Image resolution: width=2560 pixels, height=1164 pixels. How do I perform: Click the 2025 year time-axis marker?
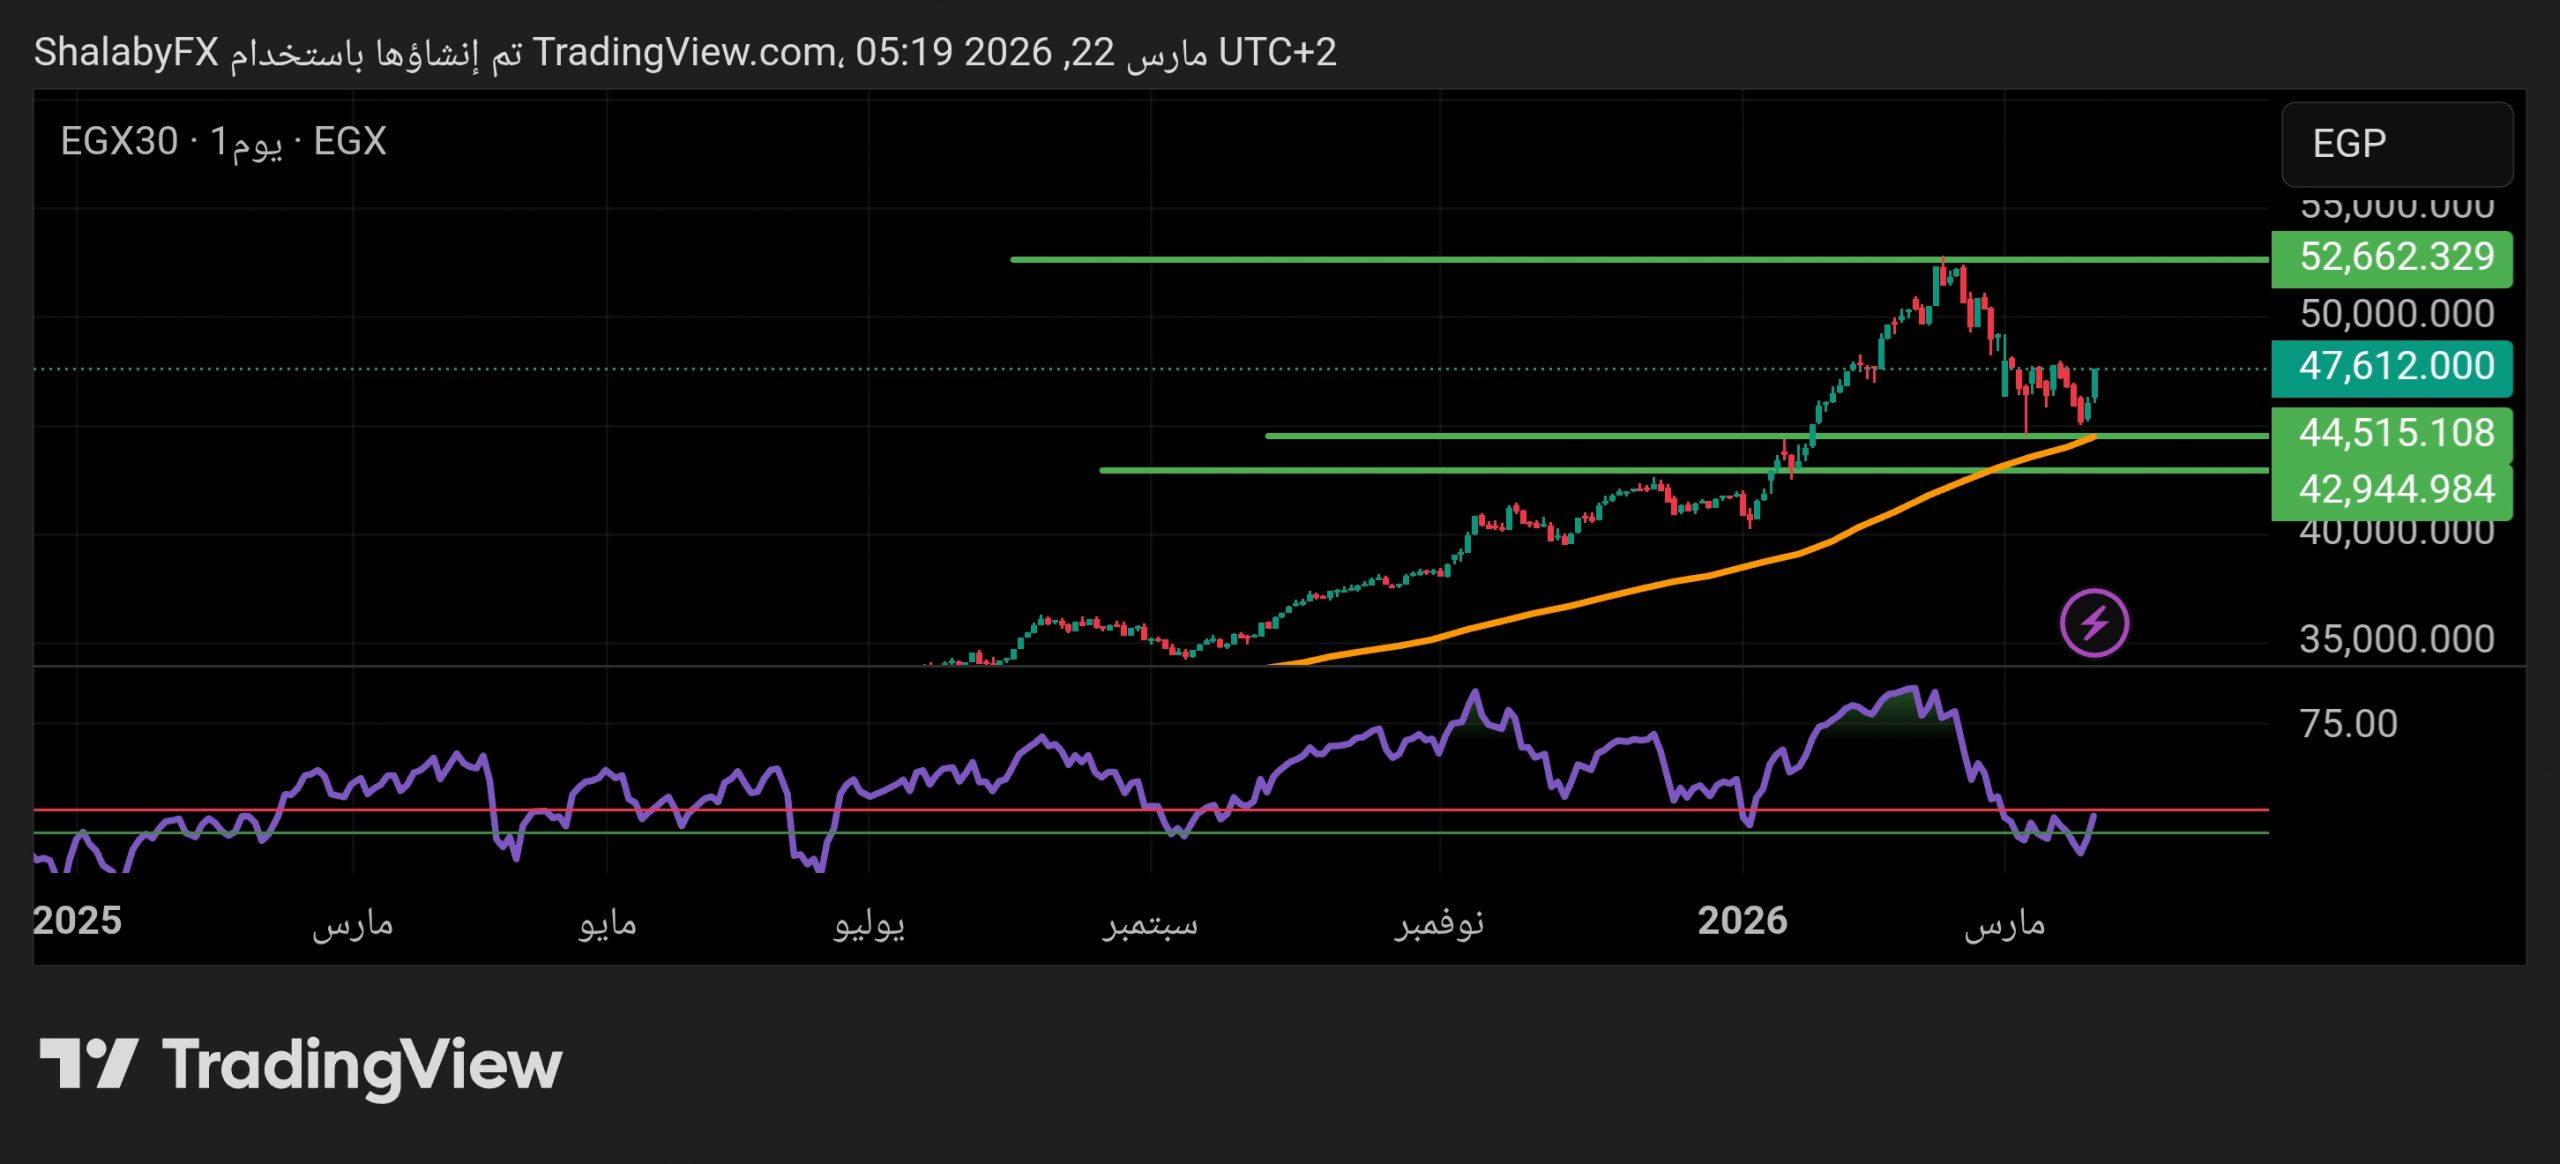tap(77, 921)
